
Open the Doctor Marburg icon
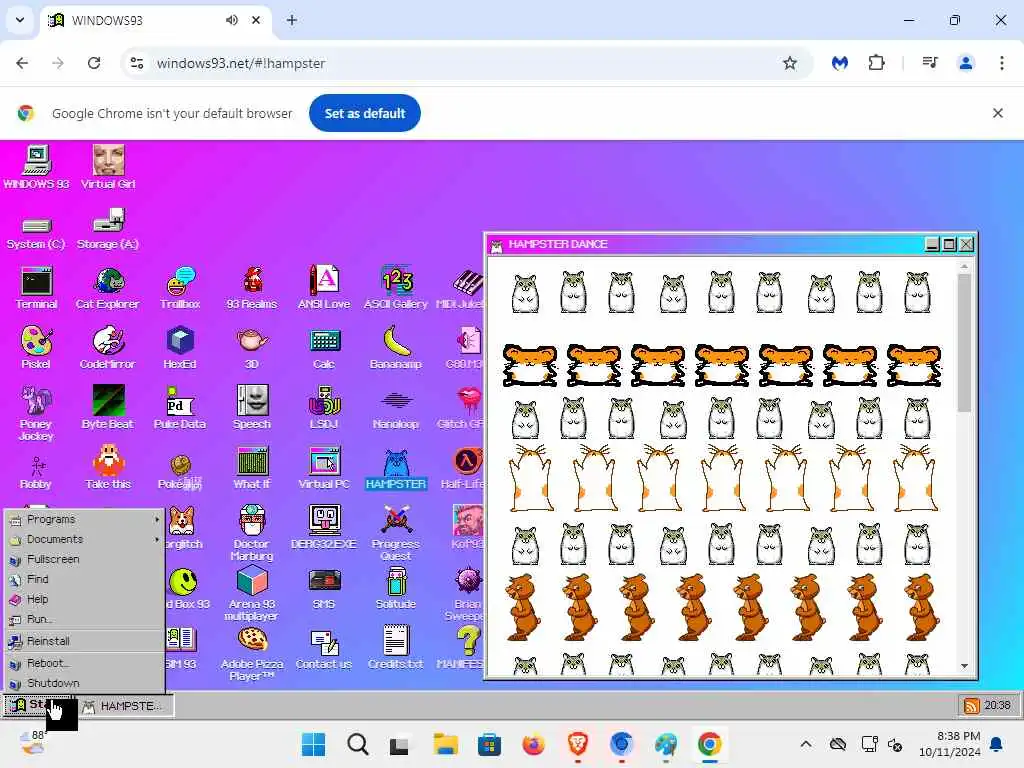pyautogui.click(x=252, y=533)
